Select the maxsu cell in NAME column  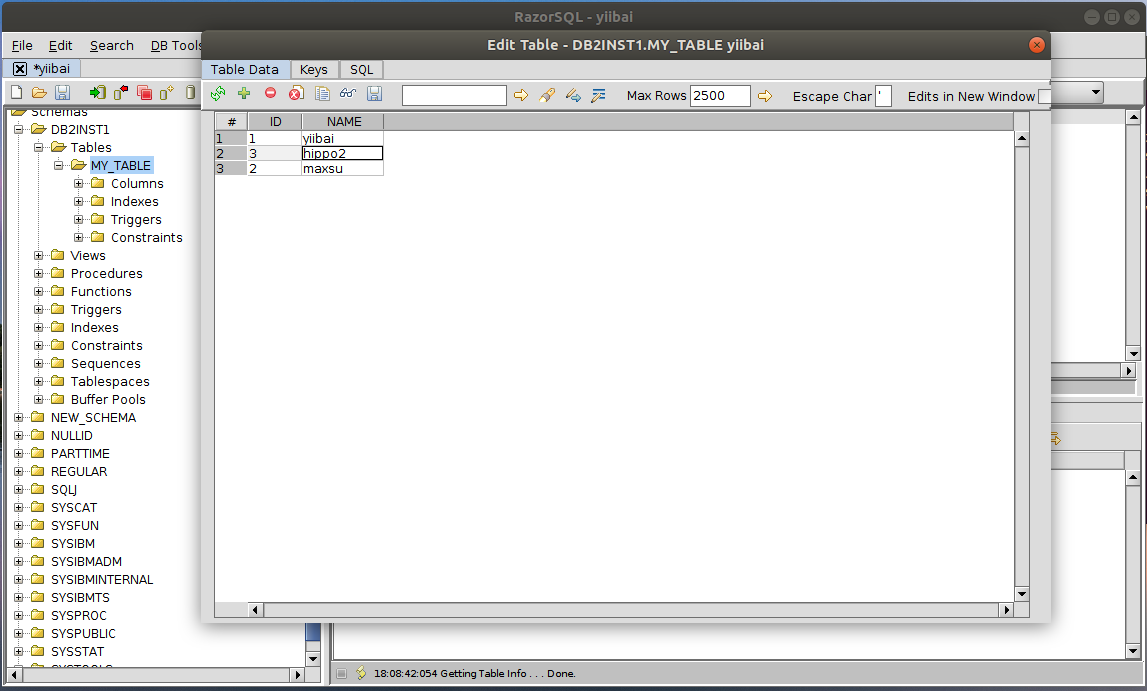click(342, 169)
